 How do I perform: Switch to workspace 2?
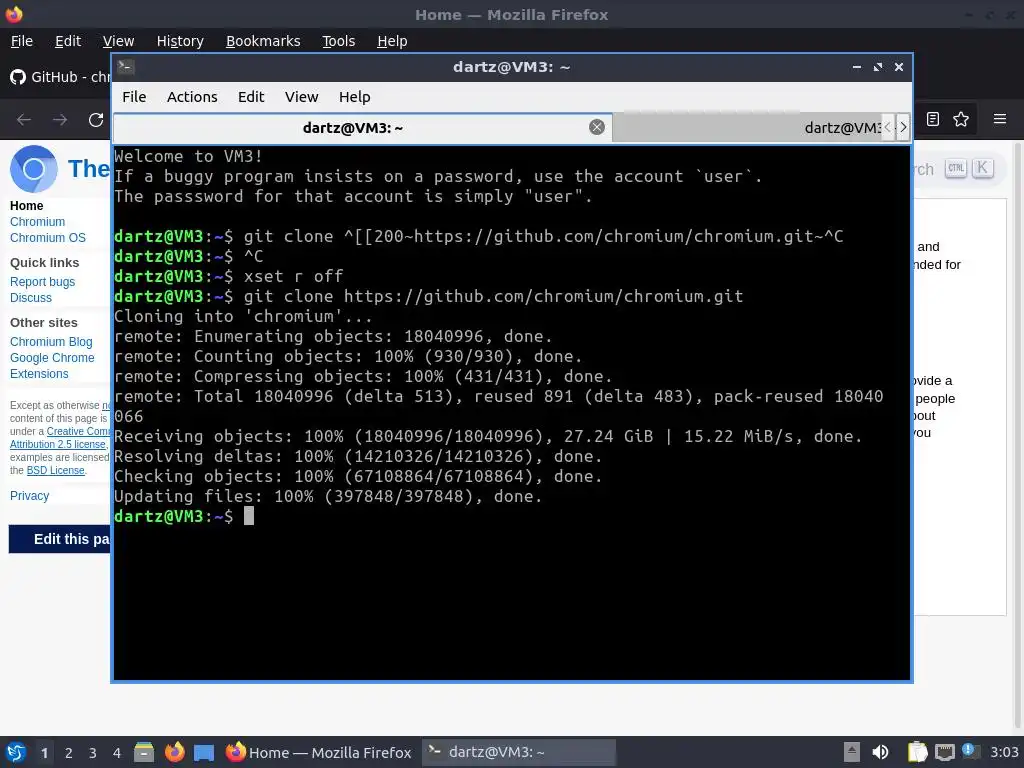click(69, 753)
